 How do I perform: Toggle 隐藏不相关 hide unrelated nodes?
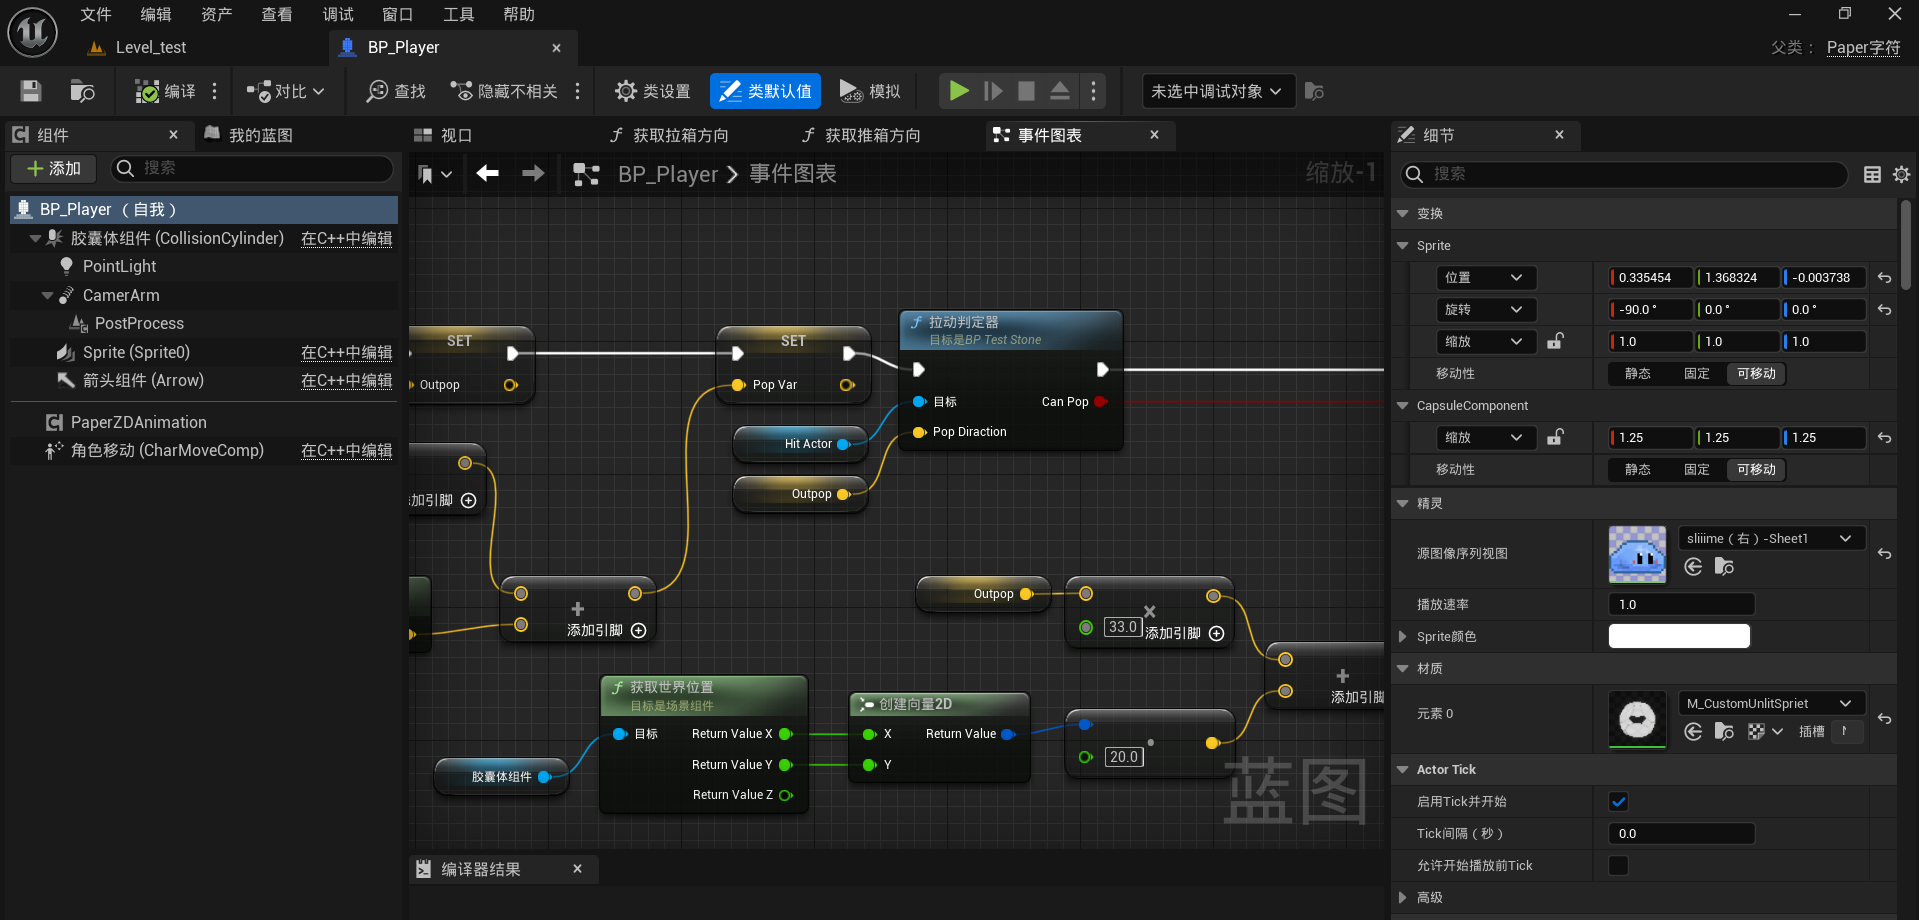click(504, 91)
